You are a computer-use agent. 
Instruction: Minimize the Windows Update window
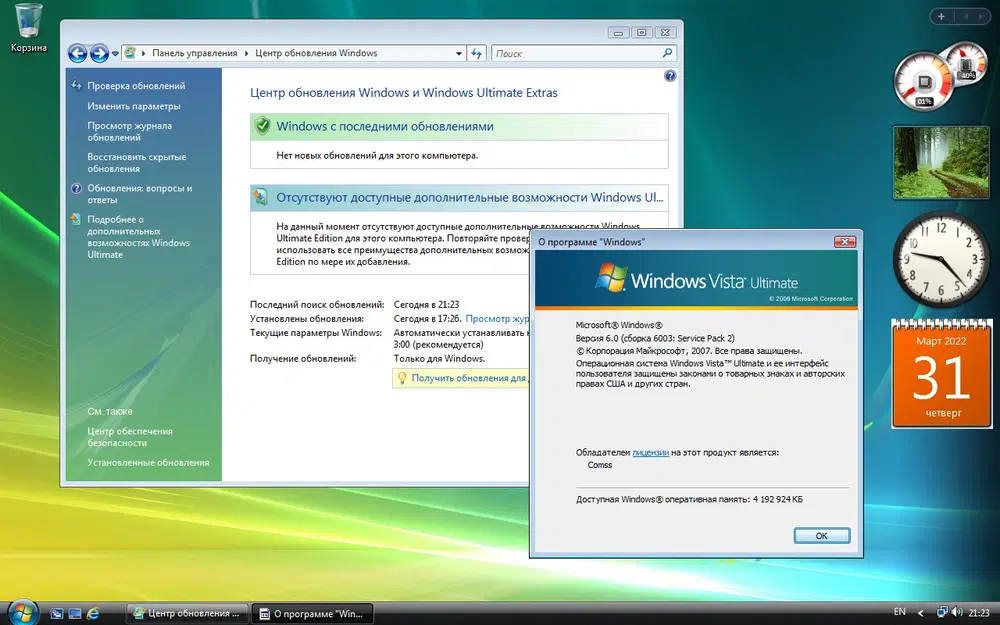618,33
